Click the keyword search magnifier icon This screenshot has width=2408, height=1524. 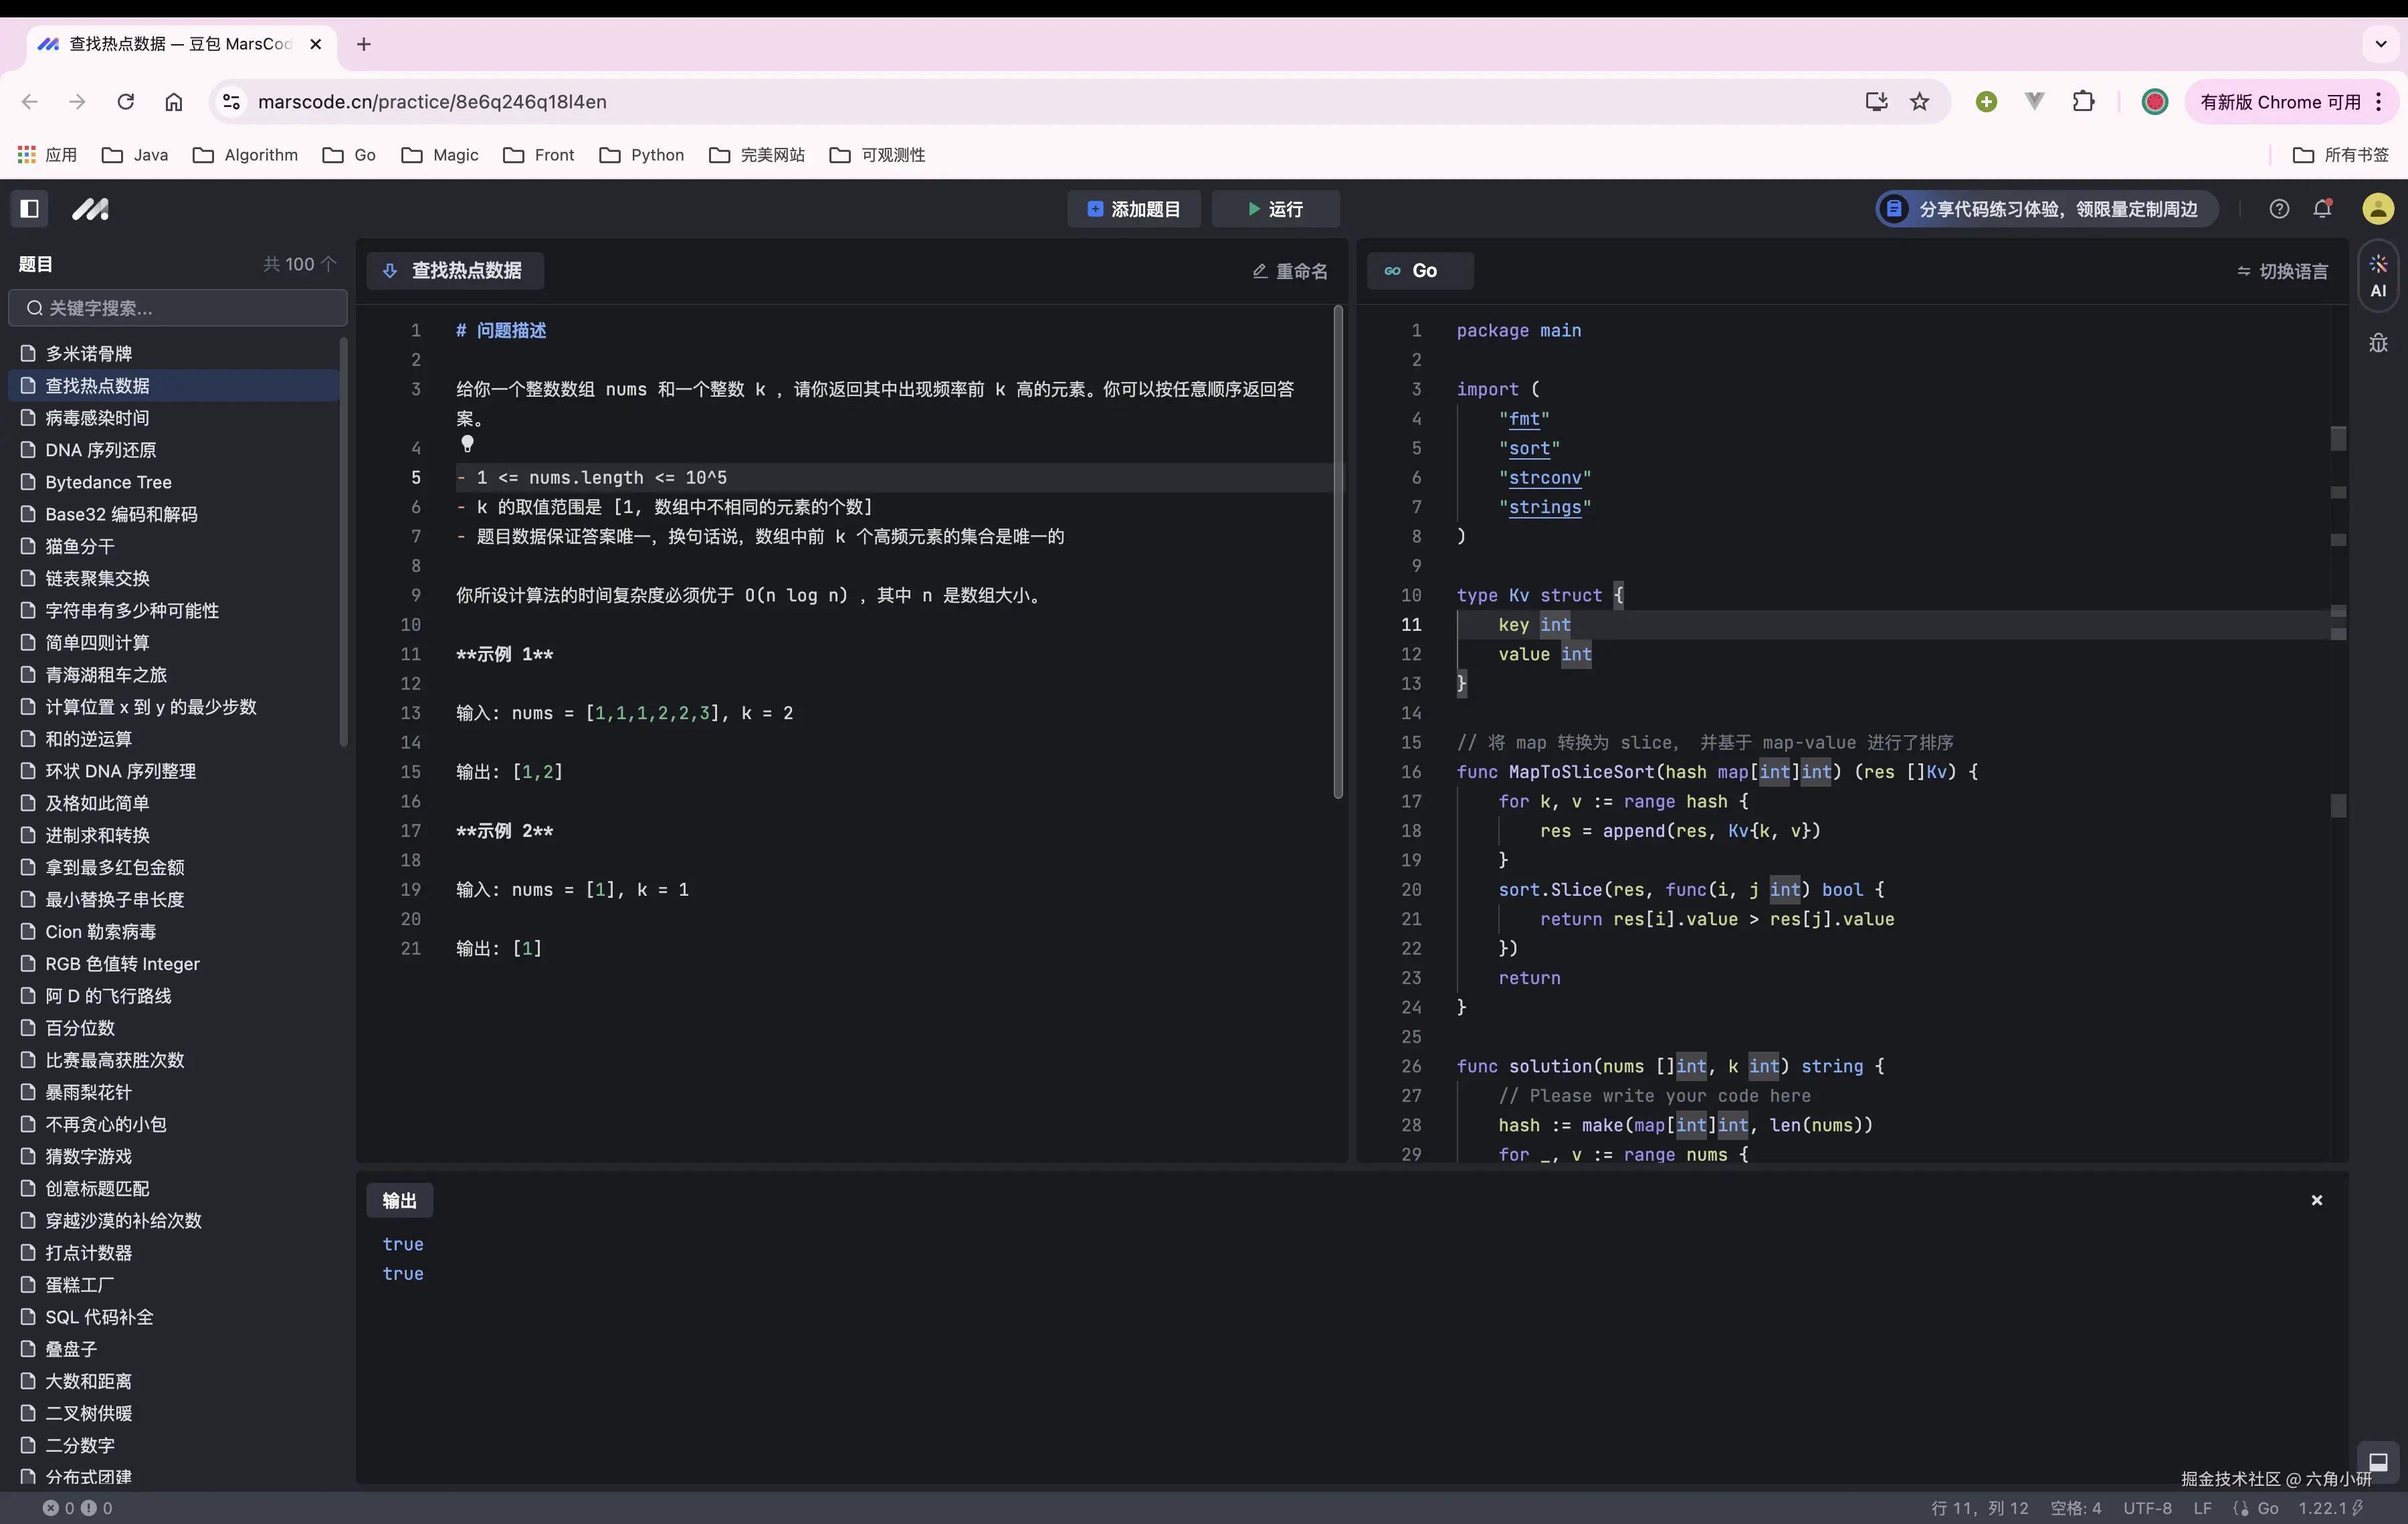pos(34,308)
